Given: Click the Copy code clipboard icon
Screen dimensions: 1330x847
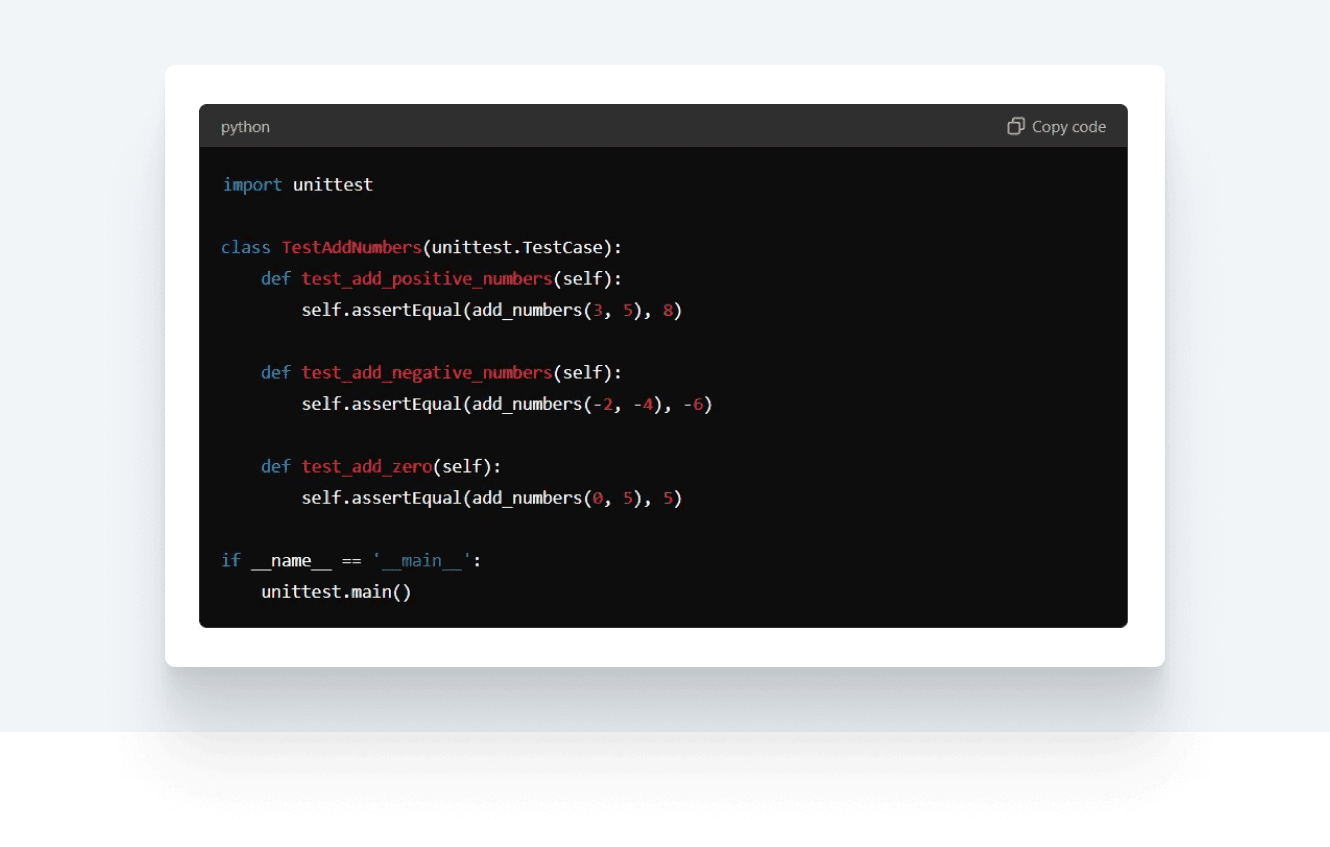Looking at the screenshot, I should (x=1016, y=126).
